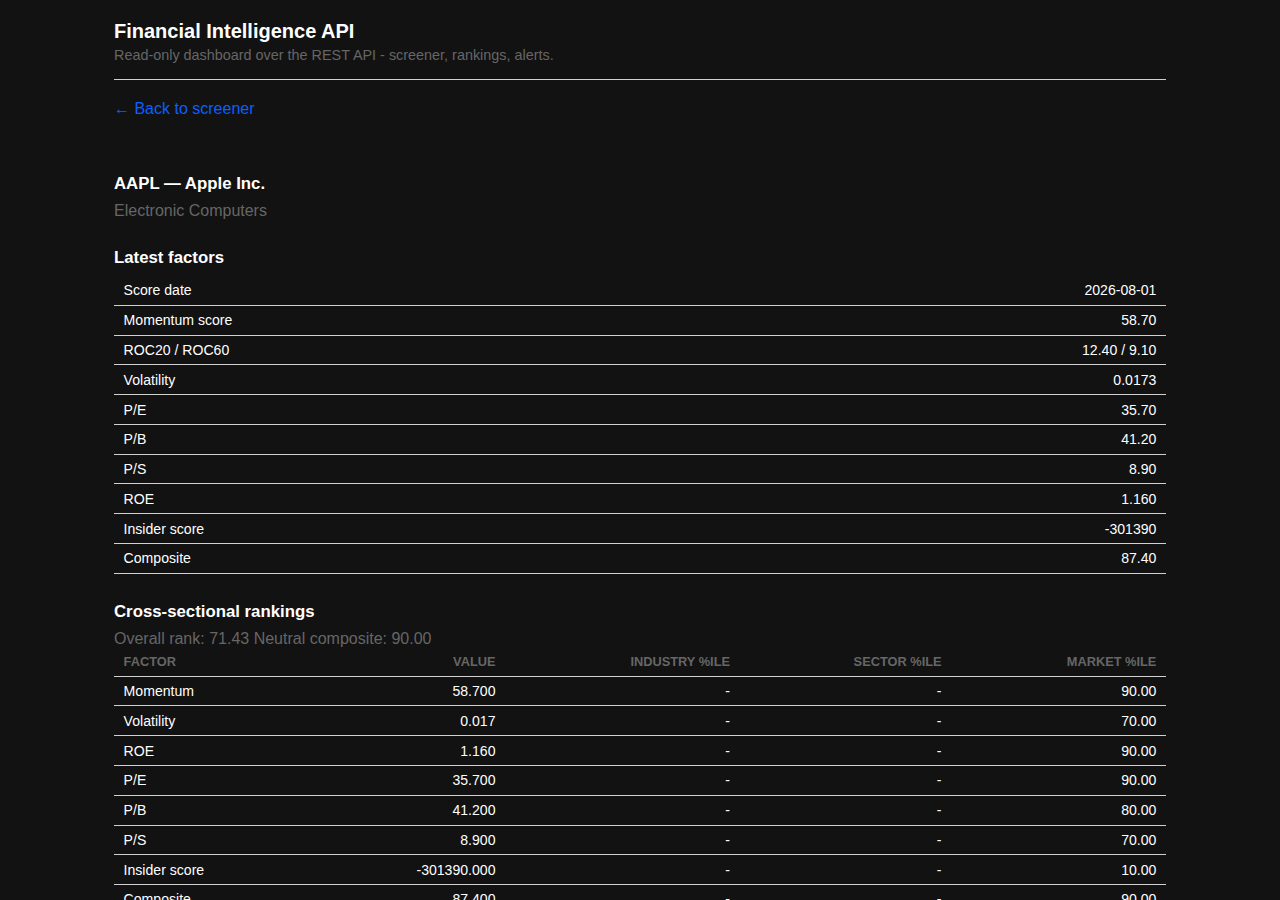Image resolution: width=1280 pixels, height=900 pixels.
Task: Click the volatility value 0.0173
Action: click(x=1134, y=380)
